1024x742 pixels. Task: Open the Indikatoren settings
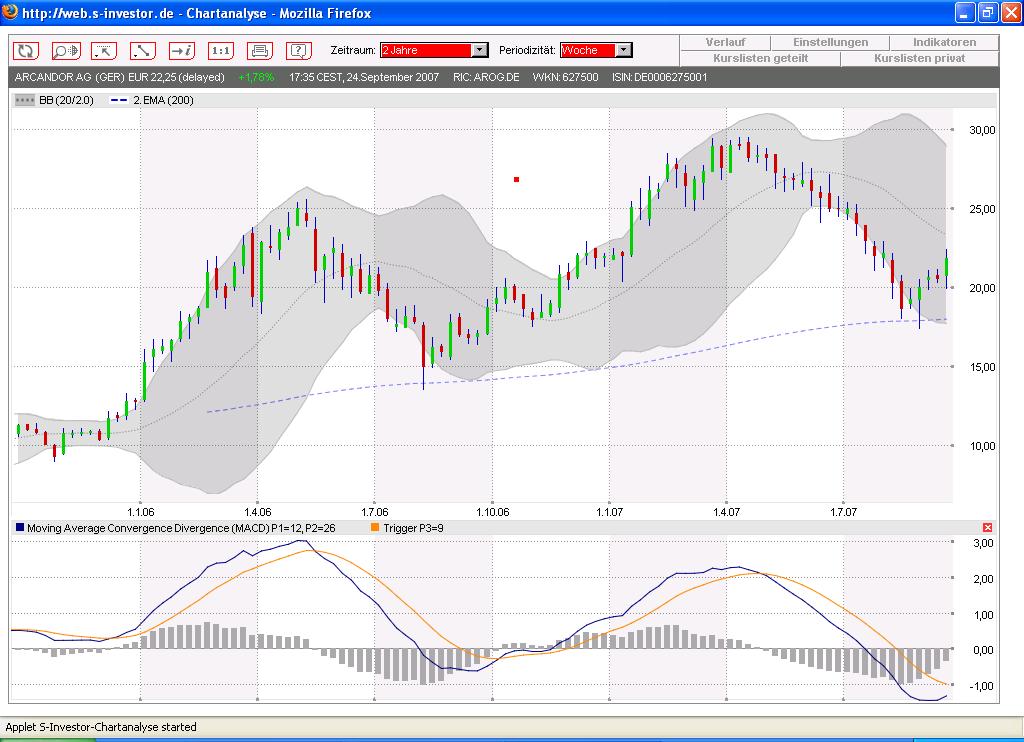tap(942, 42)
